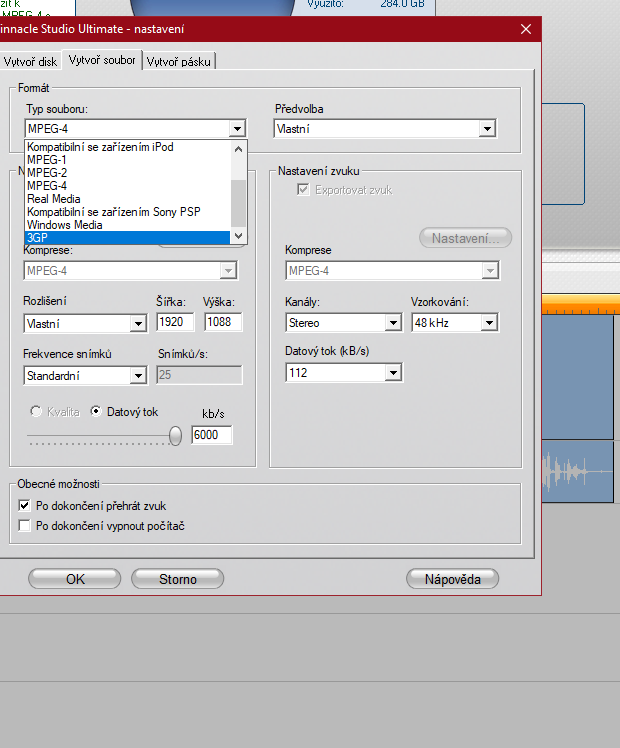Viewport: 620px width, 748px height.
Task: Click the Nápověda help button
Action: point(452,579)
